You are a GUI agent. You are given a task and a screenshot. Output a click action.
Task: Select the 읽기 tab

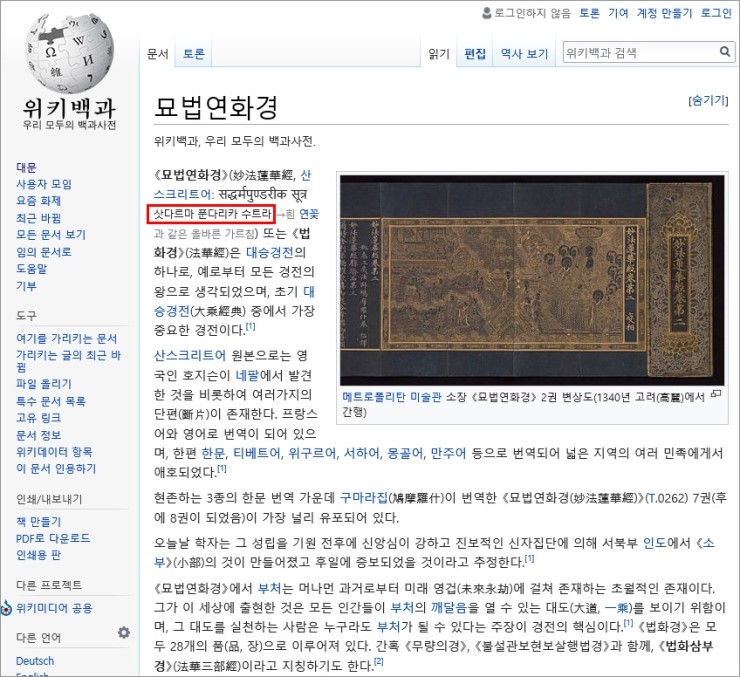tap(439, 54)
